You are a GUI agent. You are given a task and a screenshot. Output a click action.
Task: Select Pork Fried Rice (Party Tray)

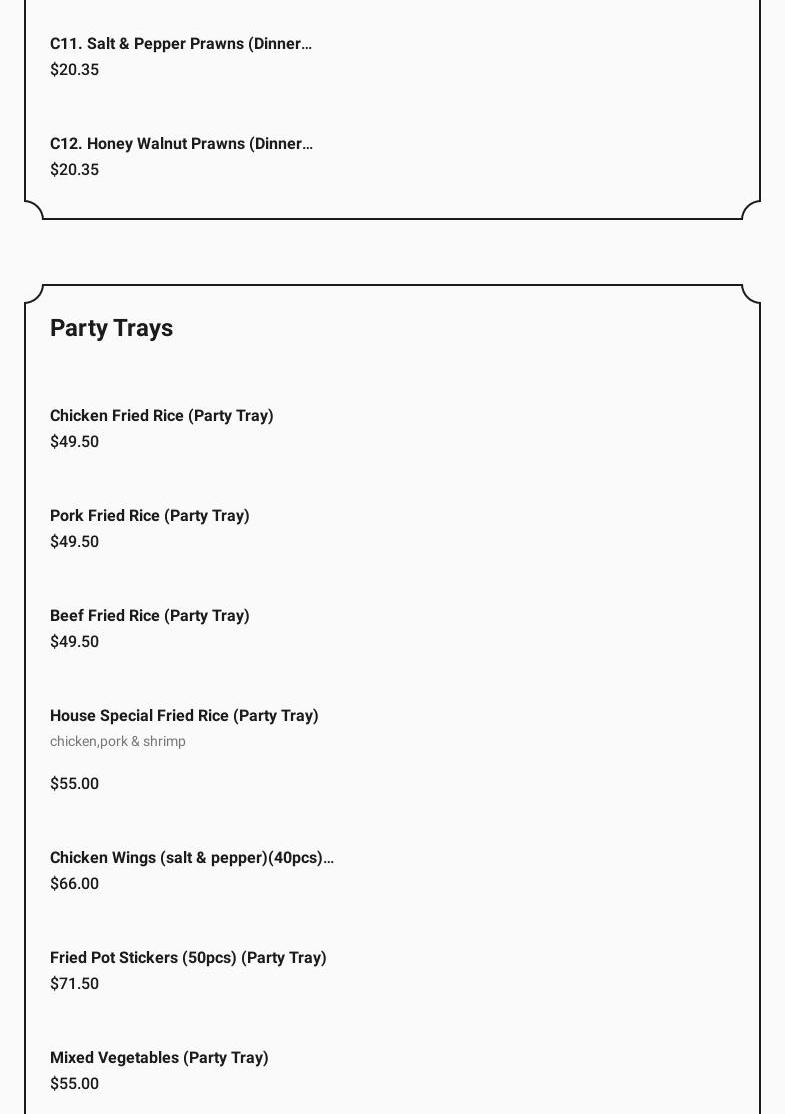(x=150, y=516)
